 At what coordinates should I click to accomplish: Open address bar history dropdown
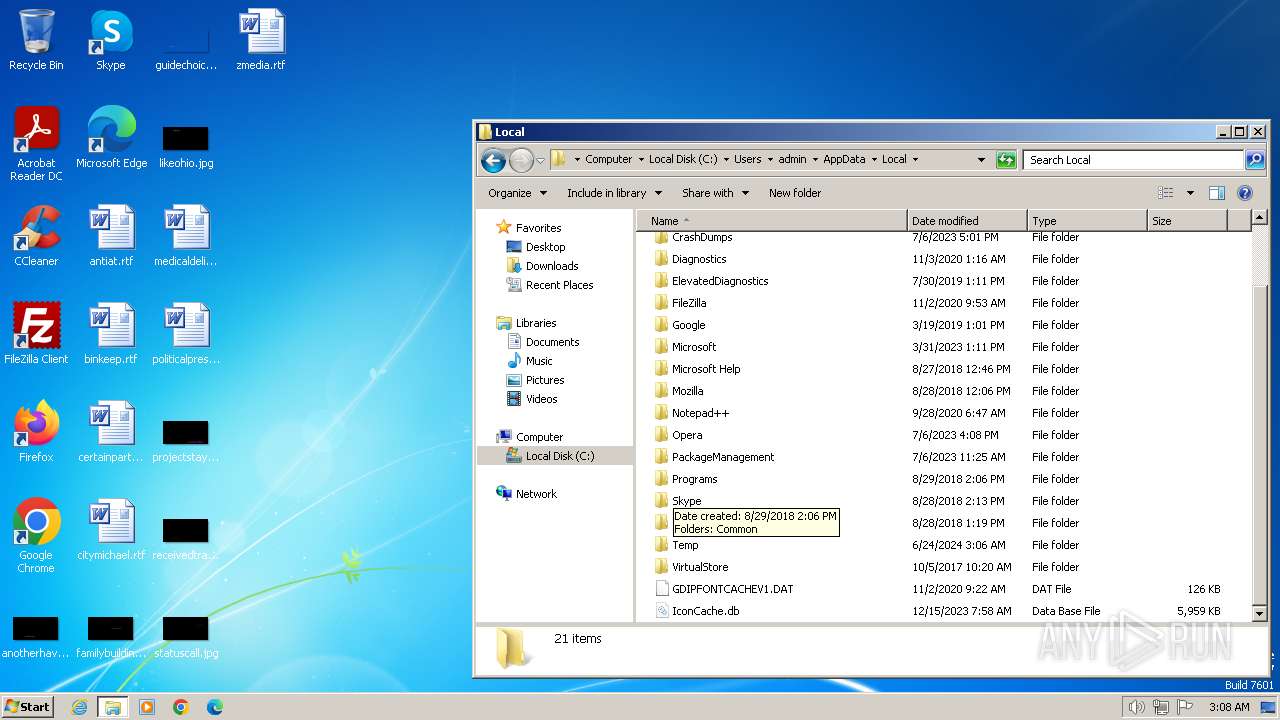[980, 160]
